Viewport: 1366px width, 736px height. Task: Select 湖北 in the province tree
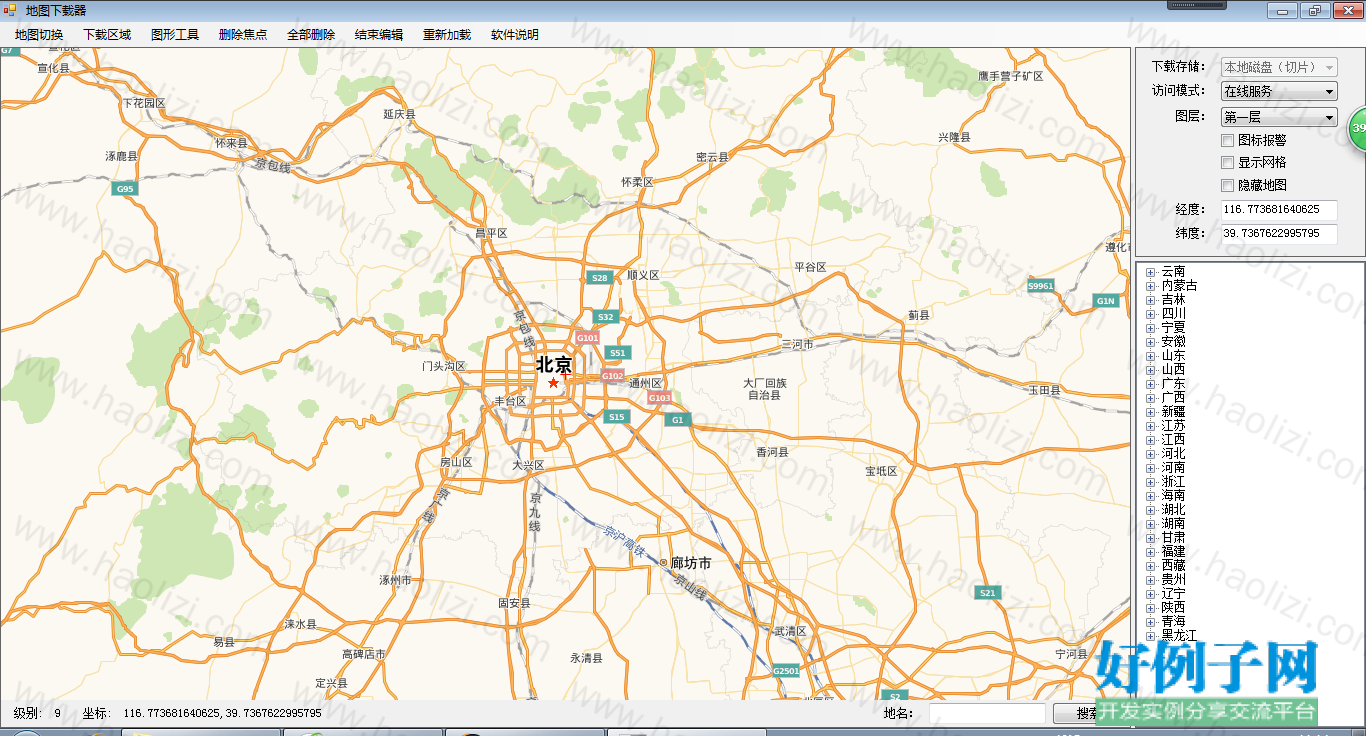pyautogui.click(x=1173, y=510)
